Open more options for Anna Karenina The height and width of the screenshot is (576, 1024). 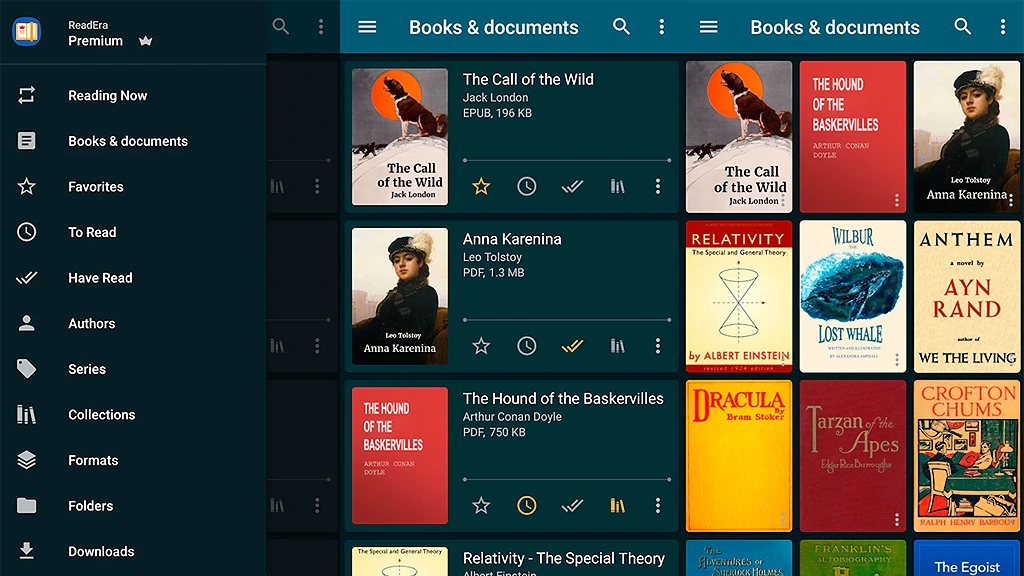(658, 346)
